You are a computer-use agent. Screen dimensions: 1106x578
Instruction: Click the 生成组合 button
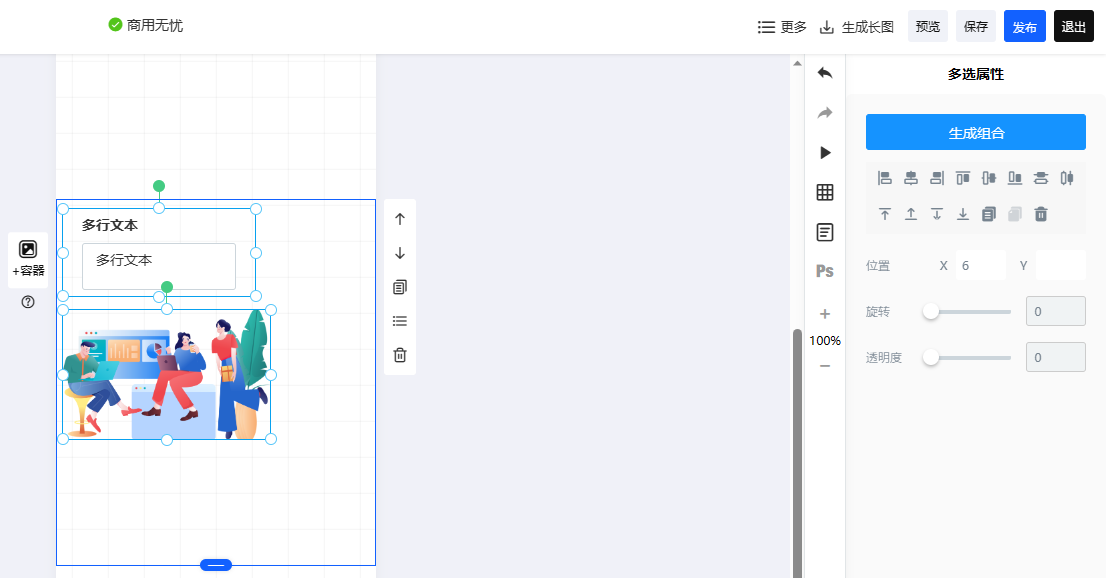[976, 132]
